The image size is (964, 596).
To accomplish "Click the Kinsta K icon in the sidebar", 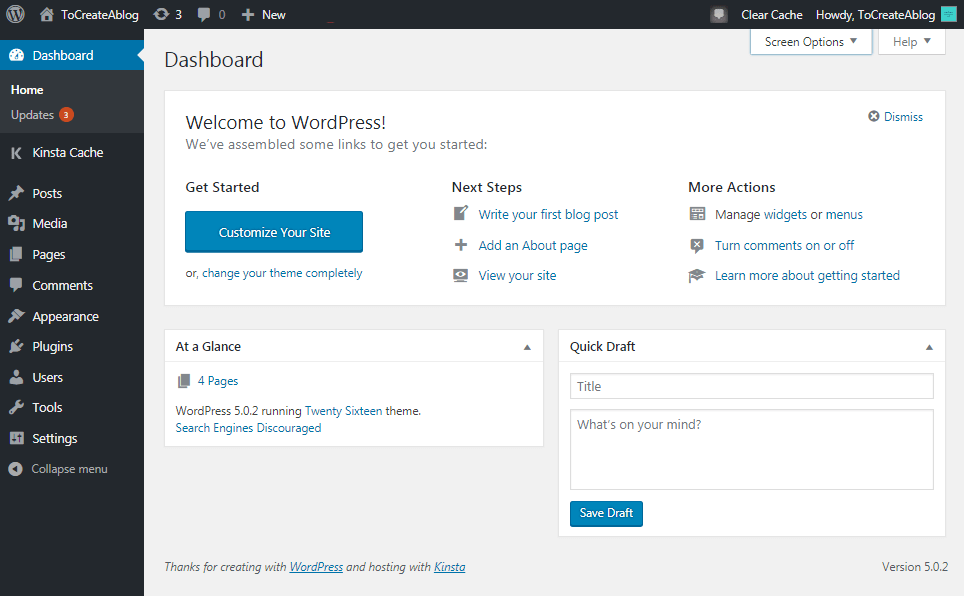I will coord(17,153).
